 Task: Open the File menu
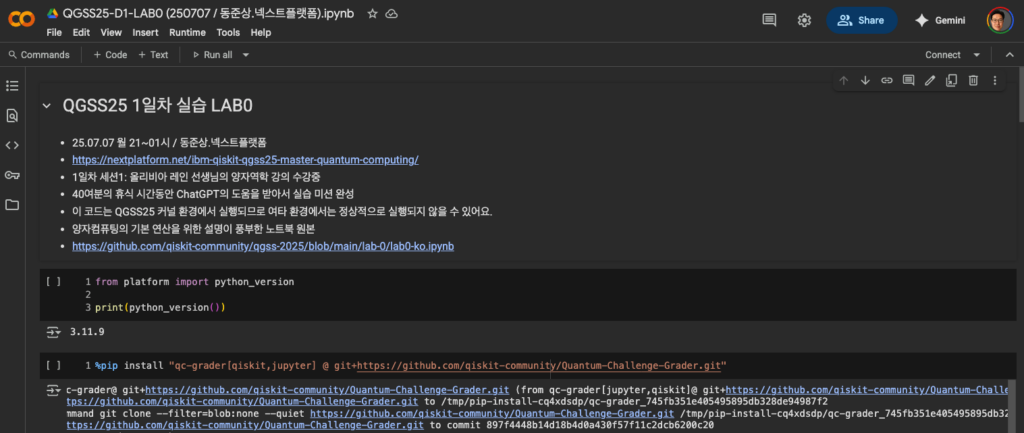click(x=54, y=33)
